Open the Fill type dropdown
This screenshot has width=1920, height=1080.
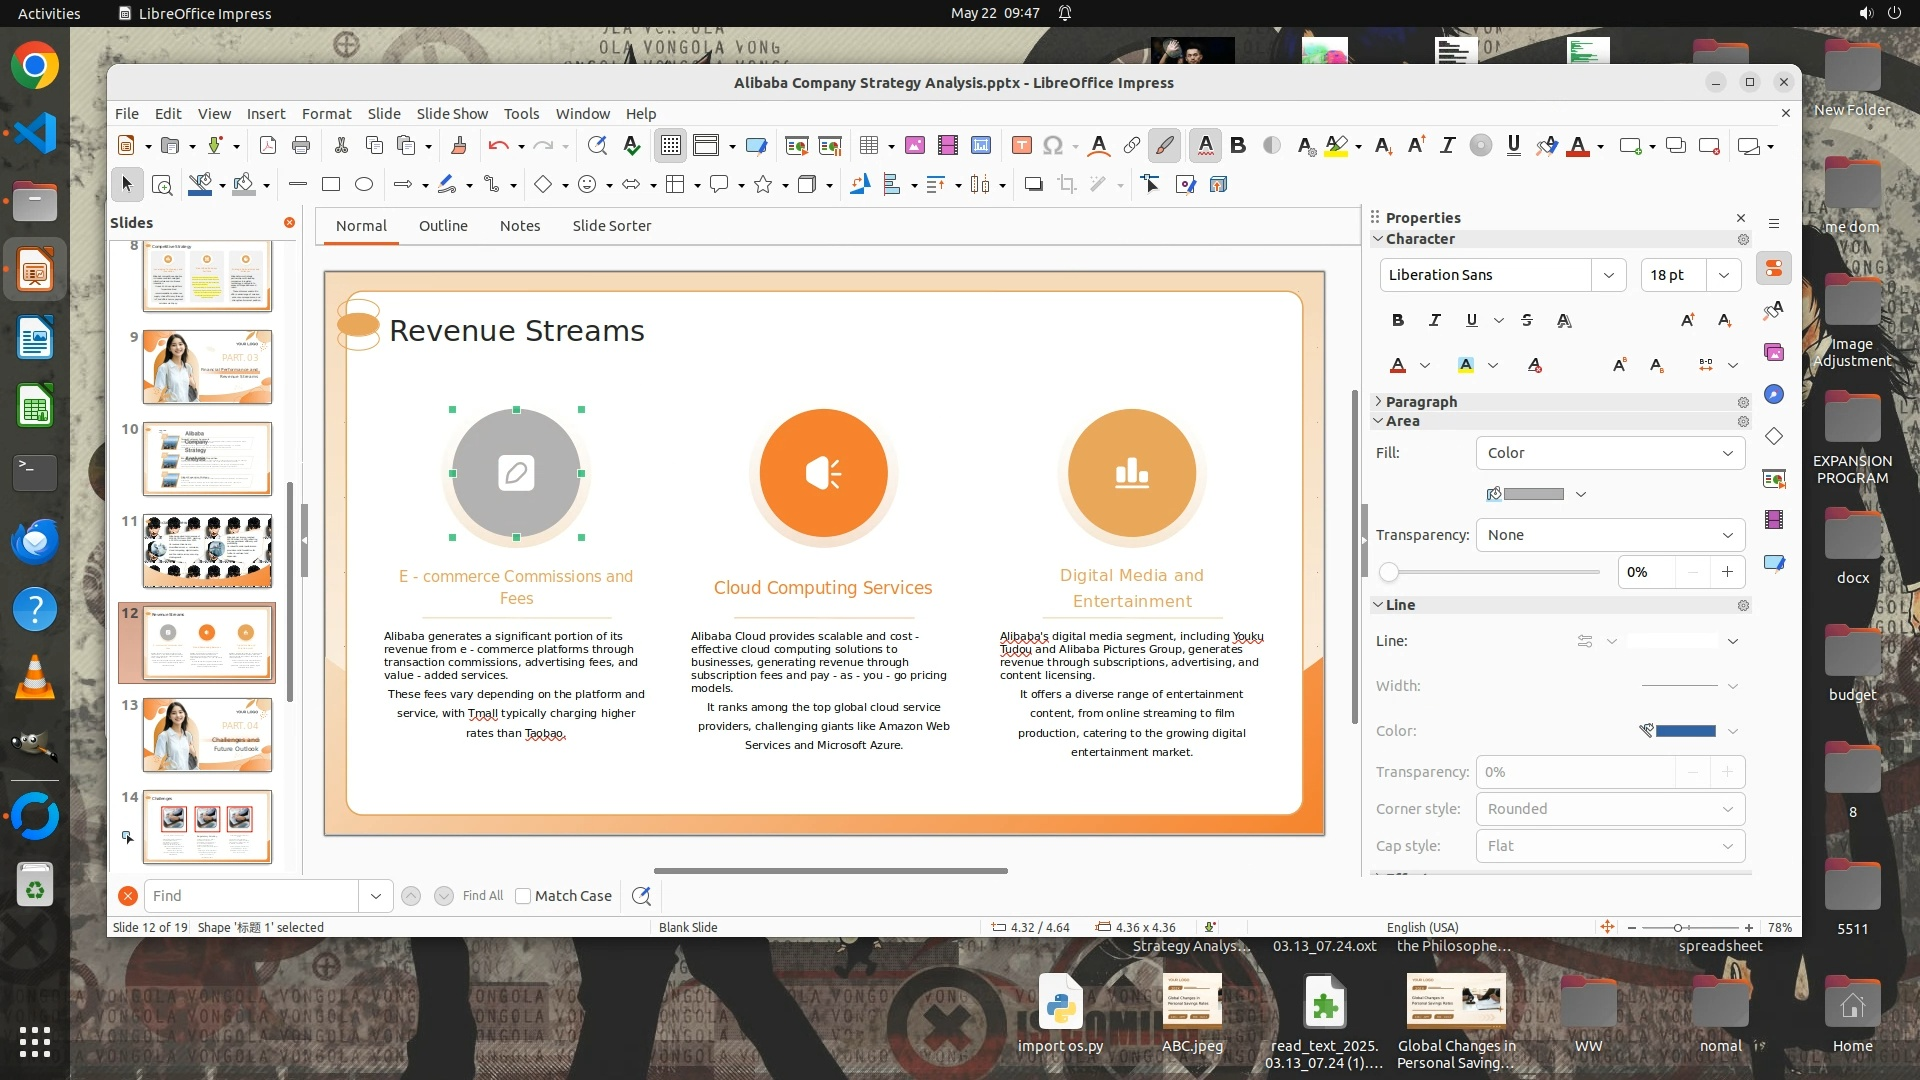click(1610, 453)
